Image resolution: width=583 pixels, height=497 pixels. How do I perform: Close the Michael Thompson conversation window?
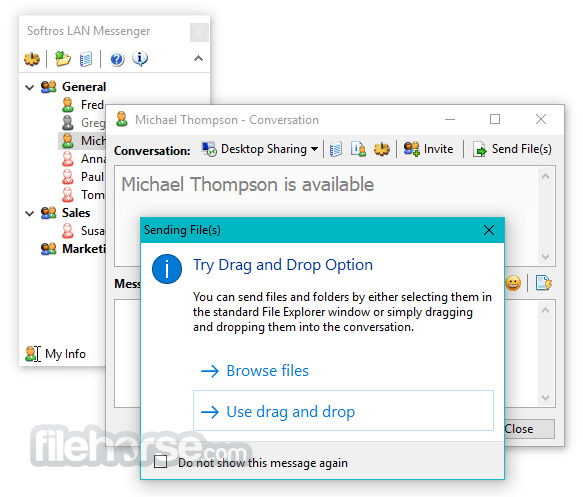[x=541, y=119]
